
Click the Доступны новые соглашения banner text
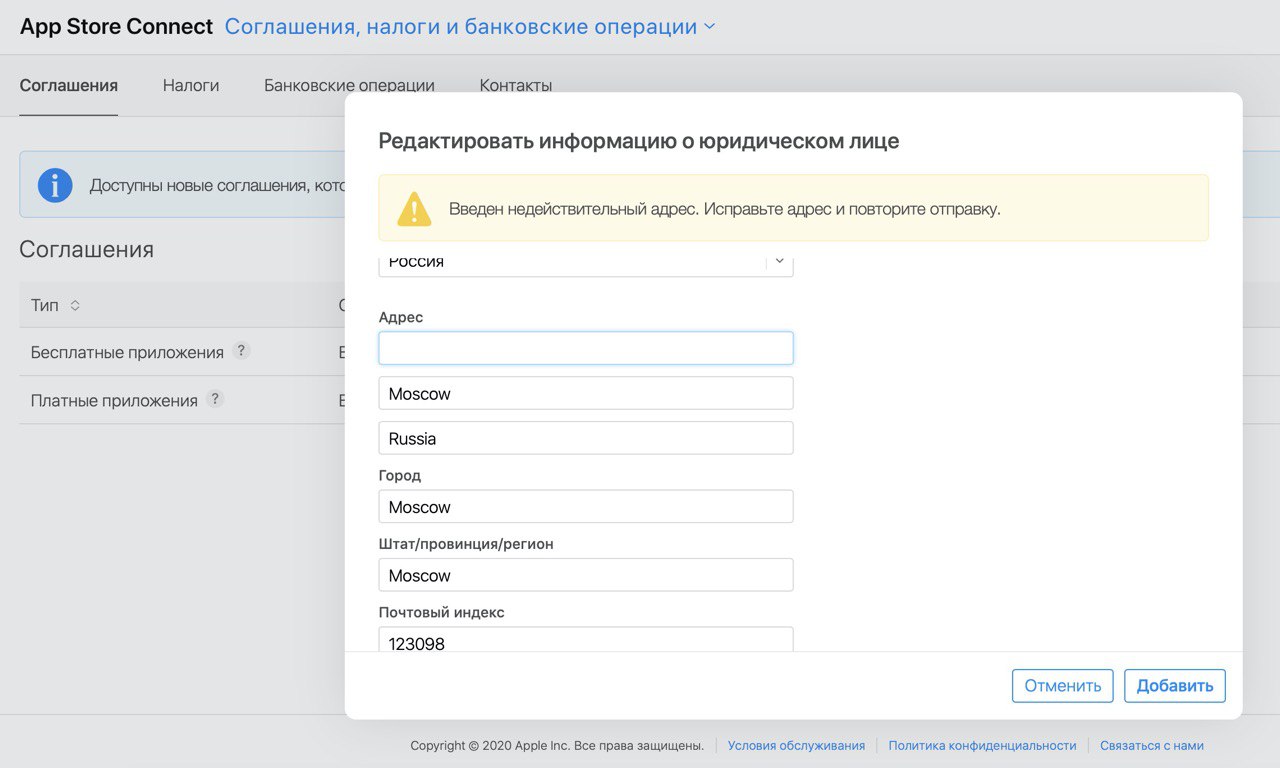tap(218, 185)
